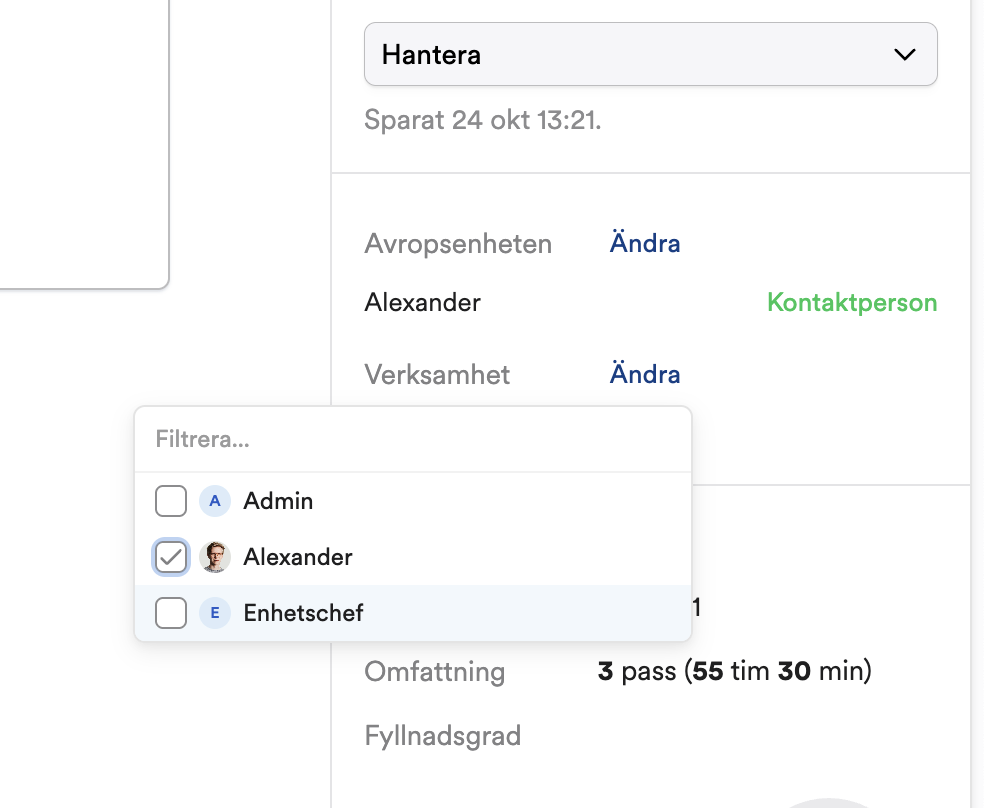The image size is (984, 808).
Task: Click the Admin avatar icon
Action: pyautogui.click(x=215, y=501)
